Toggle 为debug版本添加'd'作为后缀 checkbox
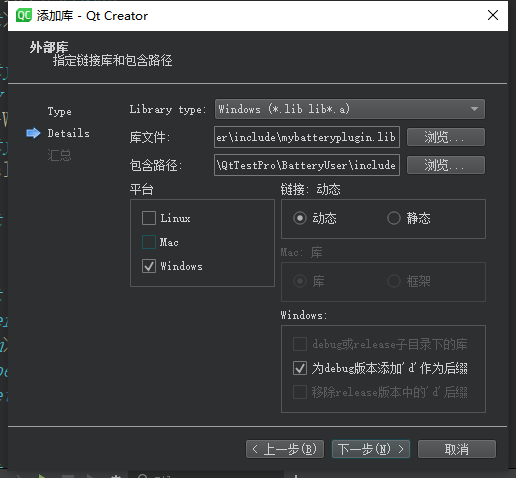516x478 pixels. pos(300,368)
